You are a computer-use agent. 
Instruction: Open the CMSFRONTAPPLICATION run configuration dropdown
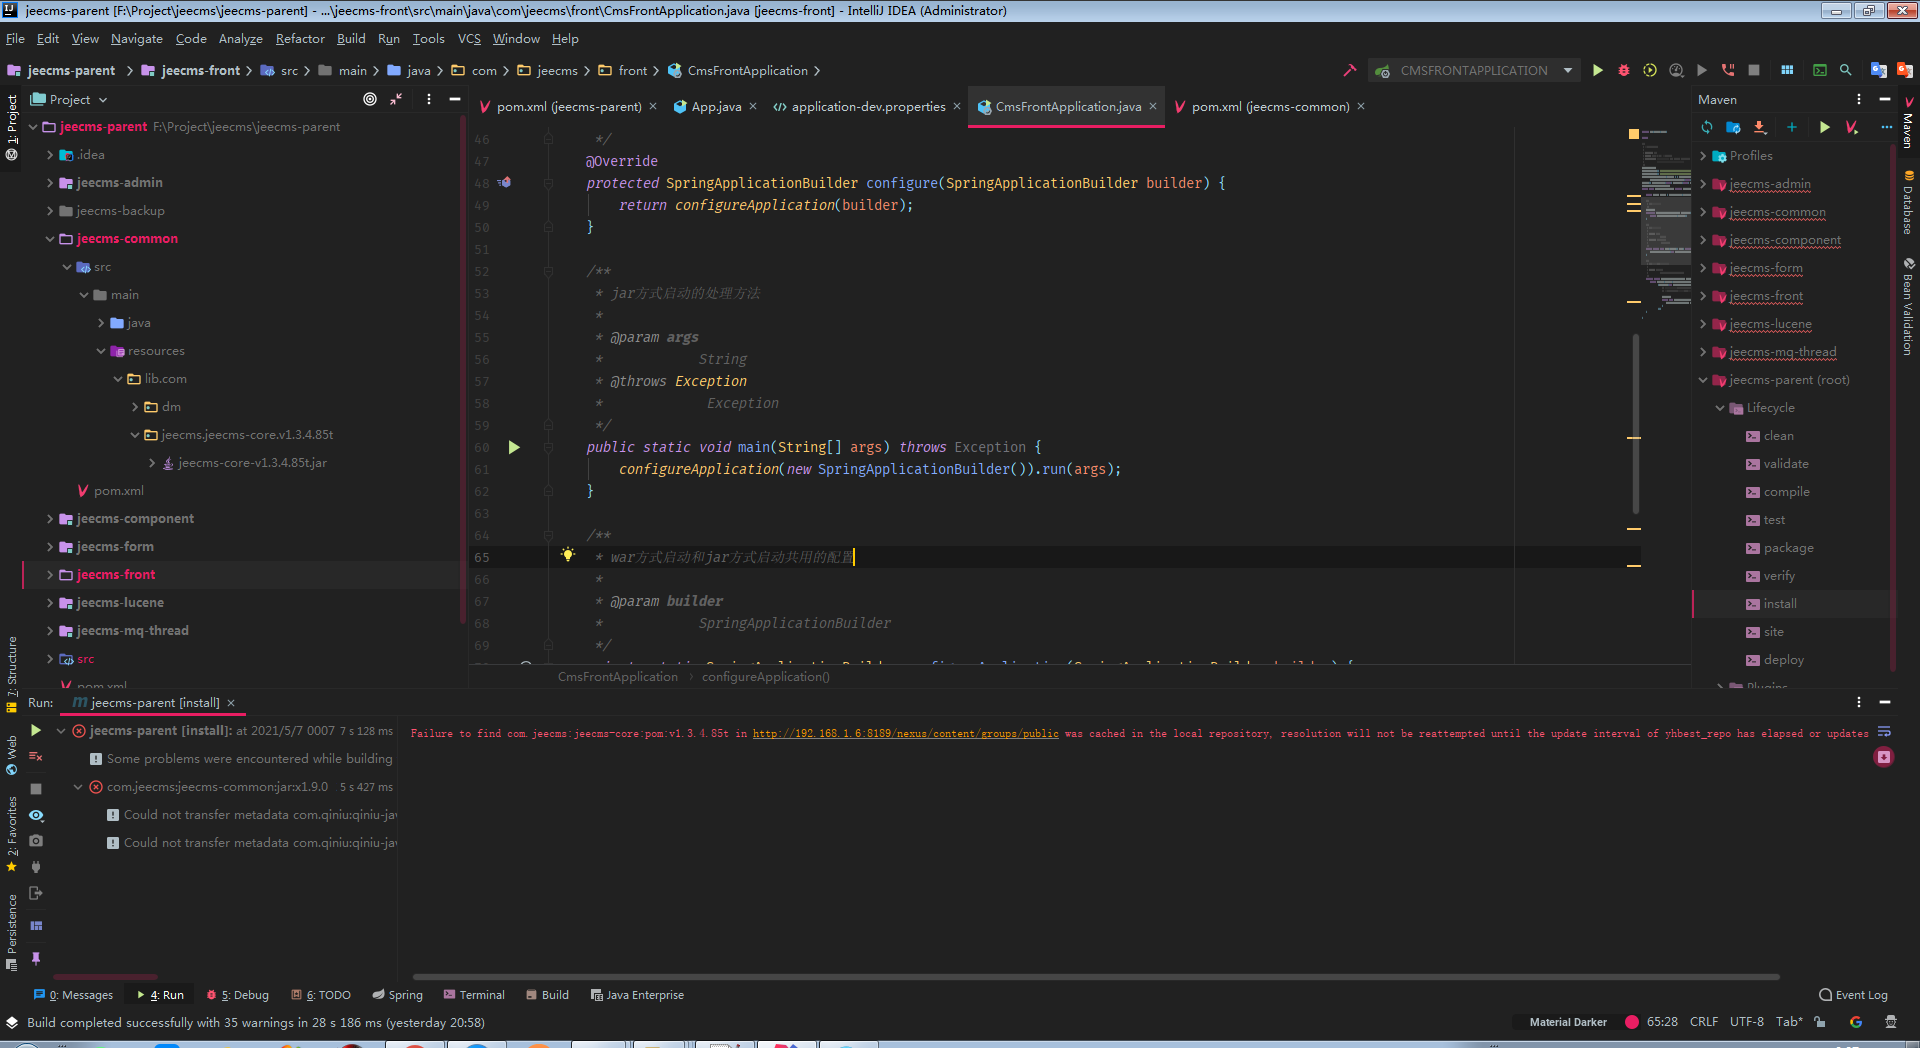pos(1474,70)
